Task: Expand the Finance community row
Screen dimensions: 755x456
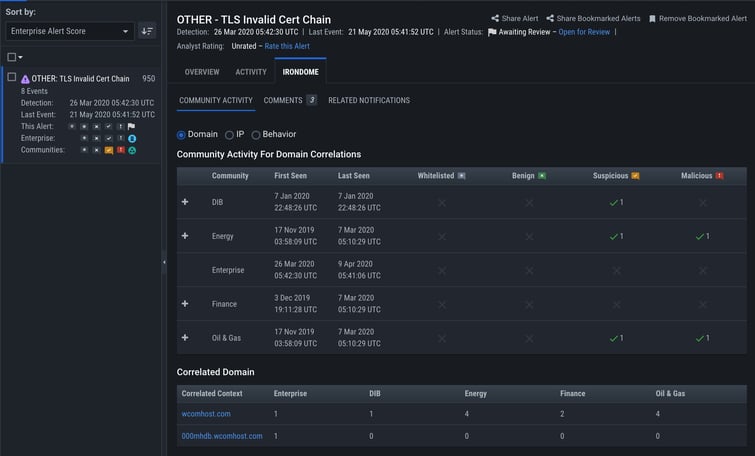Action: click(185, 303)
